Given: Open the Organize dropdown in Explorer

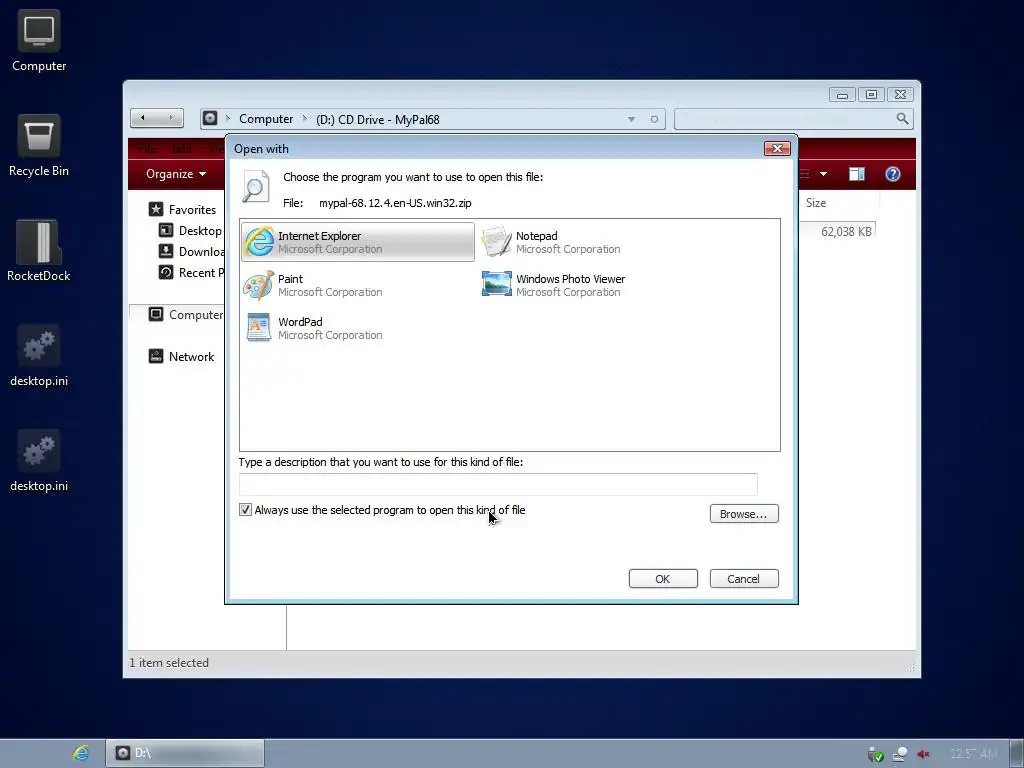Looking at the screenshot, I should coord(176,174).
